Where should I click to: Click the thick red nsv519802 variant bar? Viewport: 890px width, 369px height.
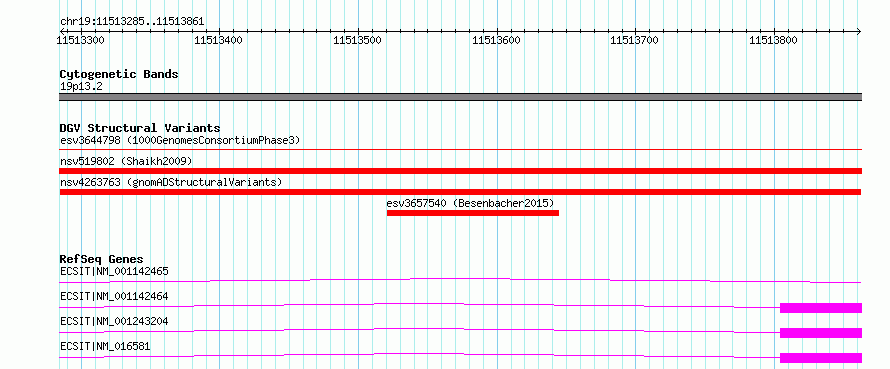coord(460,171)
